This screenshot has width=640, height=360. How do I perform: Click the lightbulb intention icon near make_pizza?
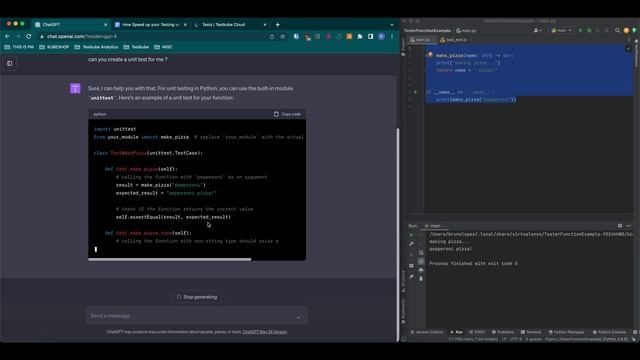pos(430,55)
